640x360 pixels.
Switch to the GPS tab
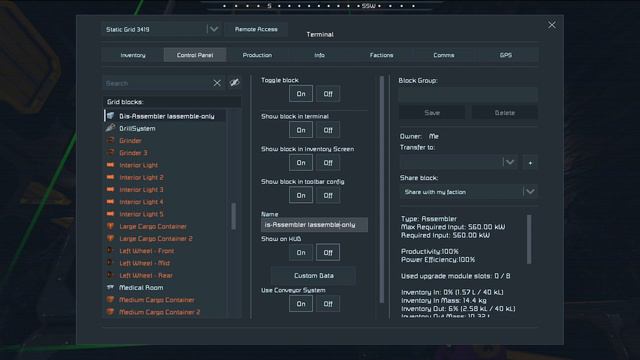pos(506,55)
